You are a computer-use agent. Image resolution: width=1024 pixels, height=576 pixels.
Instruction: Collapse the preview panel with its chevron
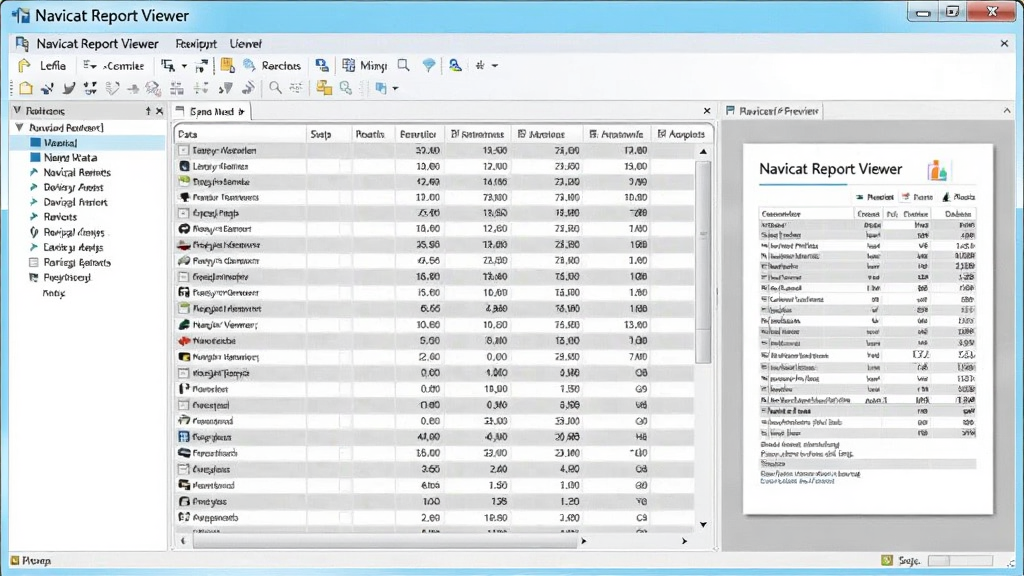pos(1006,111)
